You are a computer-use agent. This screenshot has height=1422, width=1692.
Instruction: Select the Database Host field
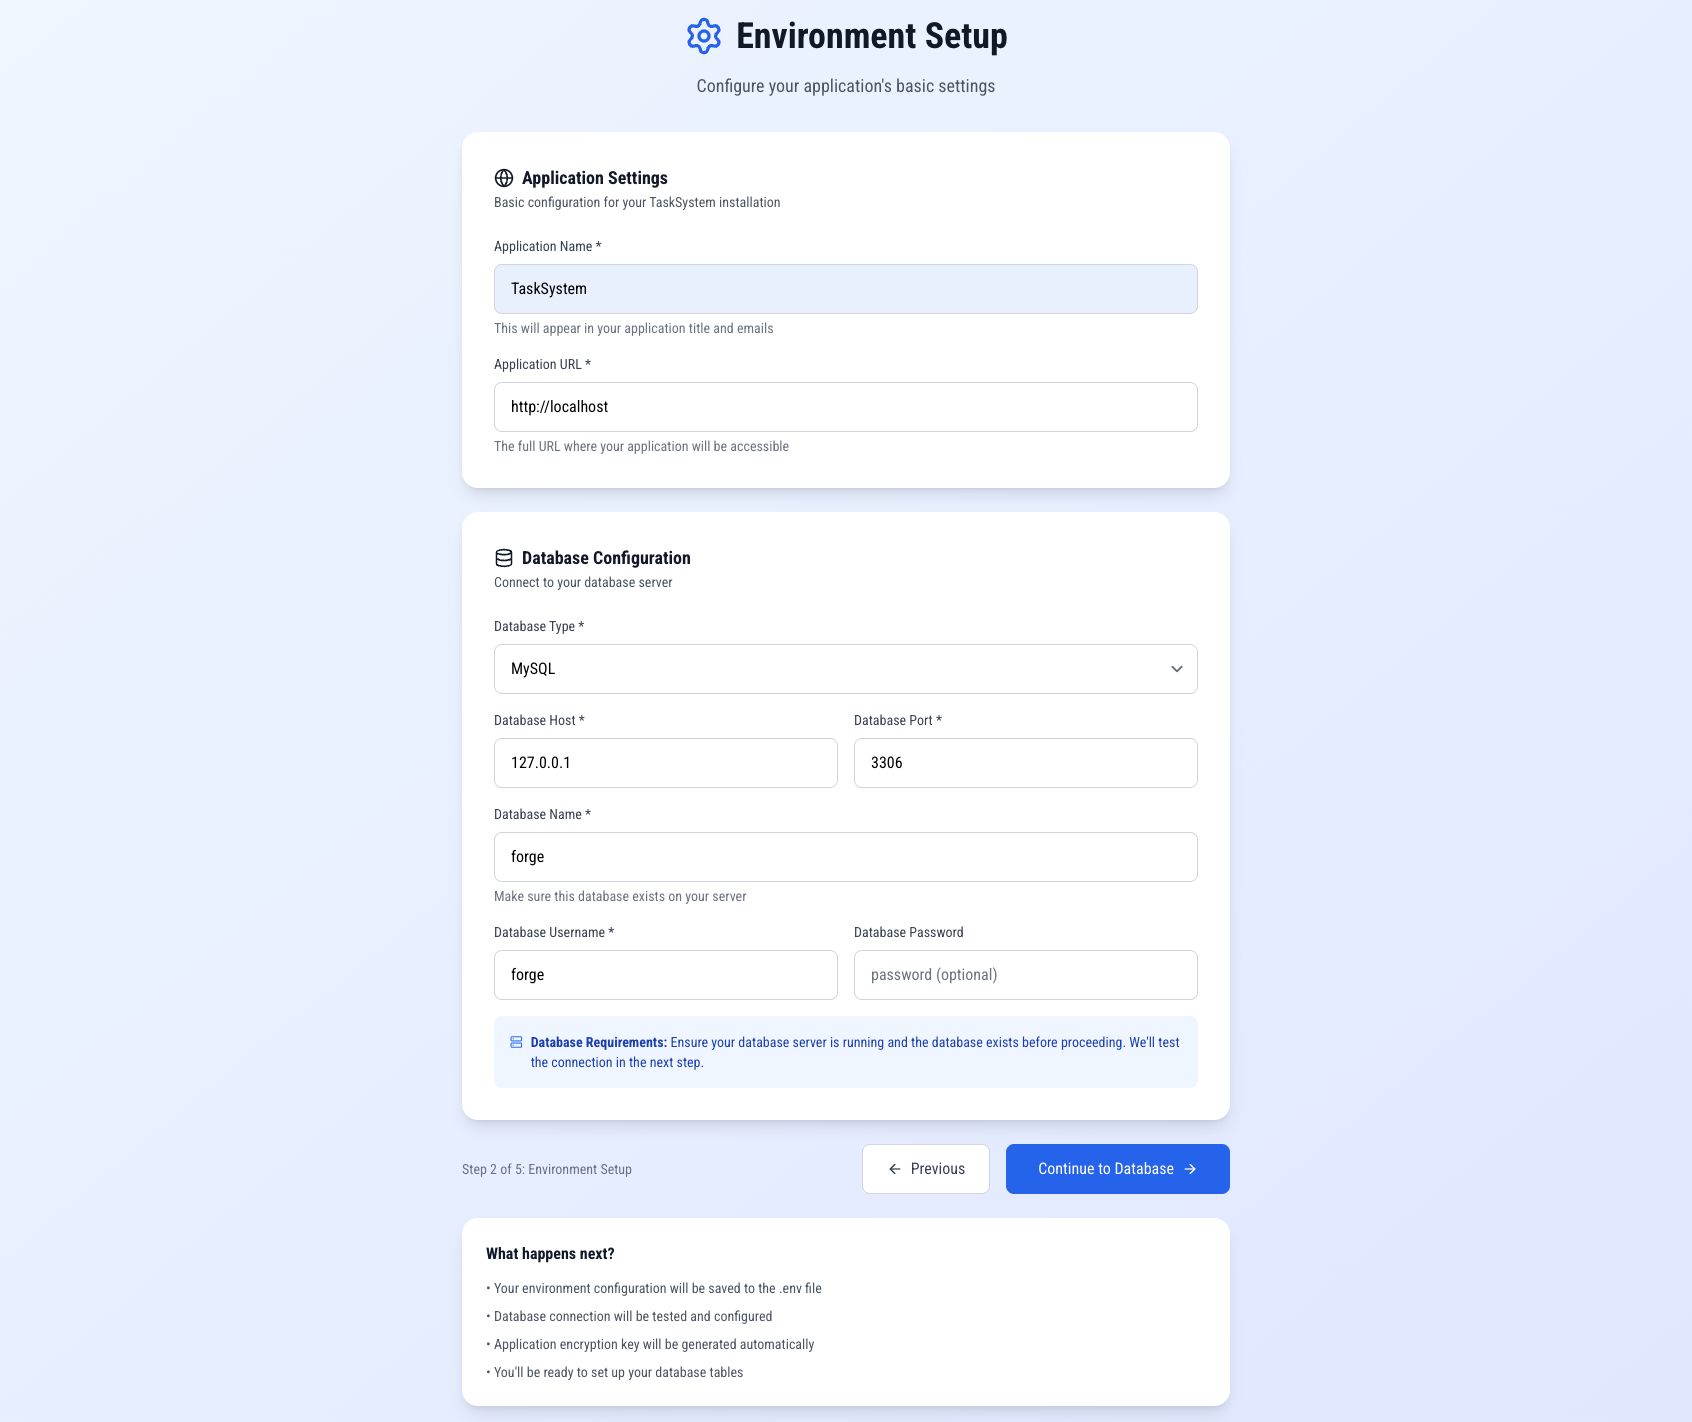665,763
